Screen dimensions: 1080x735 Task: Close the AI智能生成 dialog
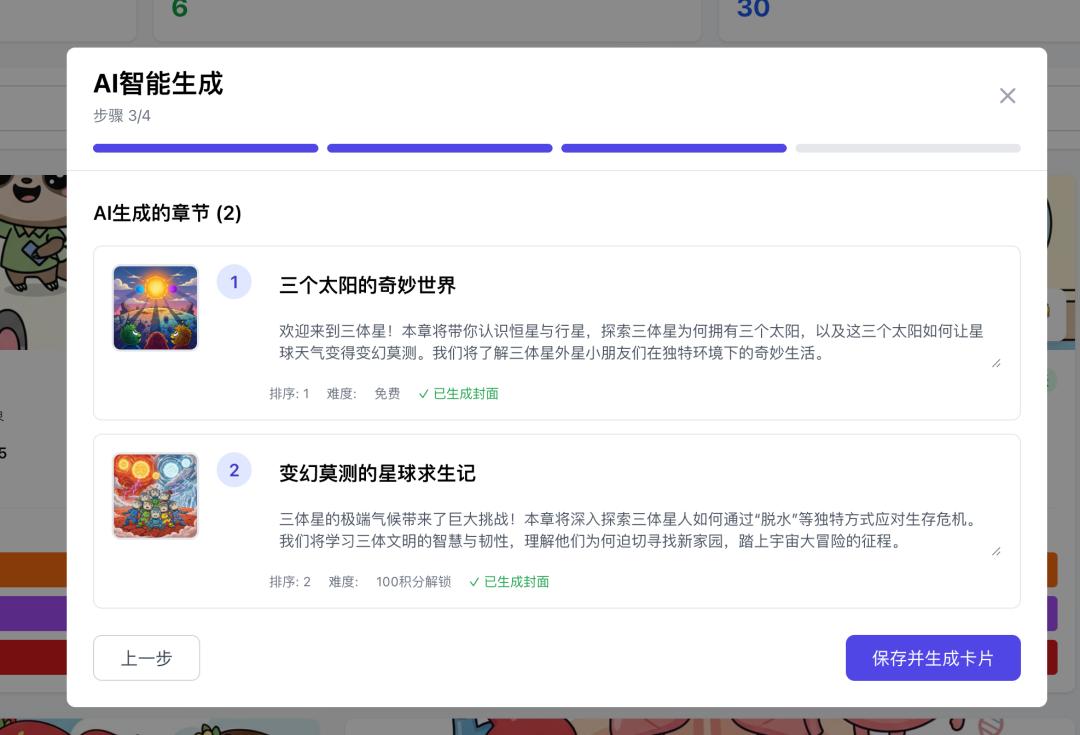pos(1007,96)
